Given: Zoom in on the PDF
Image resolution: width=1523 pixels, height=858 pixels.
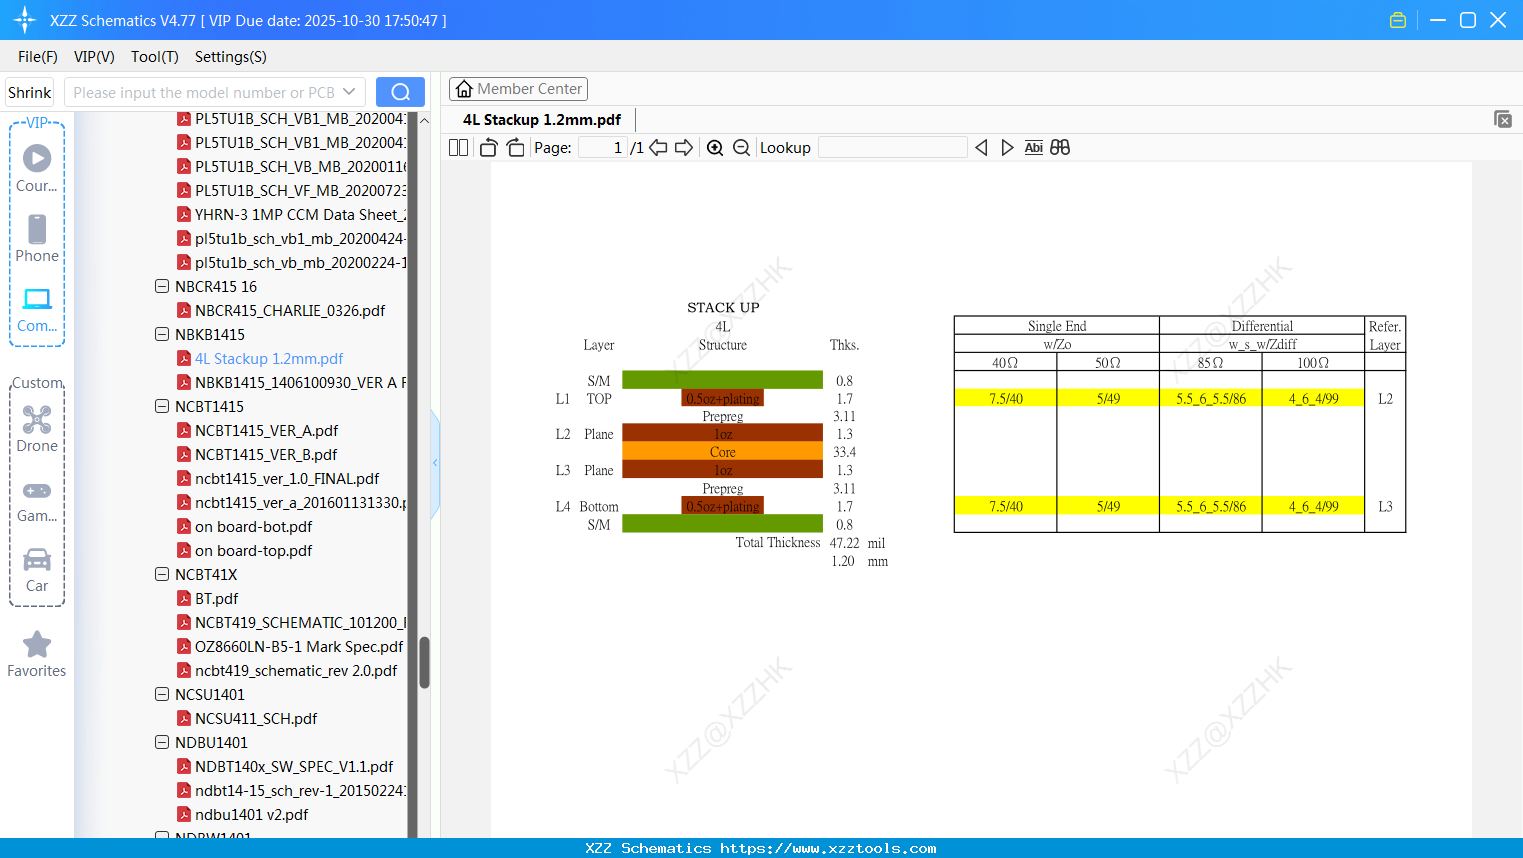Looking at the screenshot, I should (x=715, y=148).
